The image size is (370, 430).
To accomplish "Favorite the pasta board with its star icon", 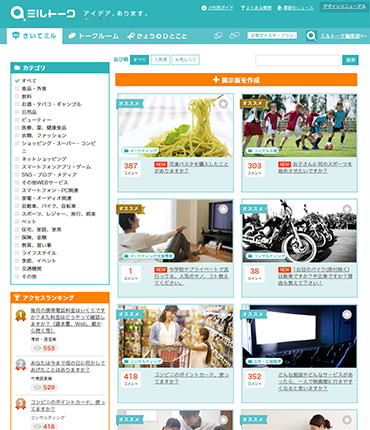I will 223,104.
